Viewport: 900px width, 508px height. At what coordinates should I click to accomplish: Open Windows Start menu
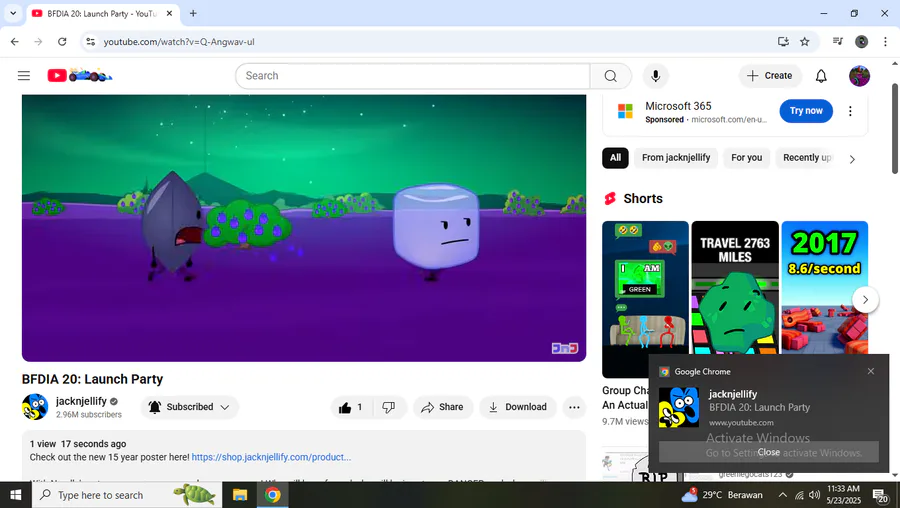[x=15, y=495]
